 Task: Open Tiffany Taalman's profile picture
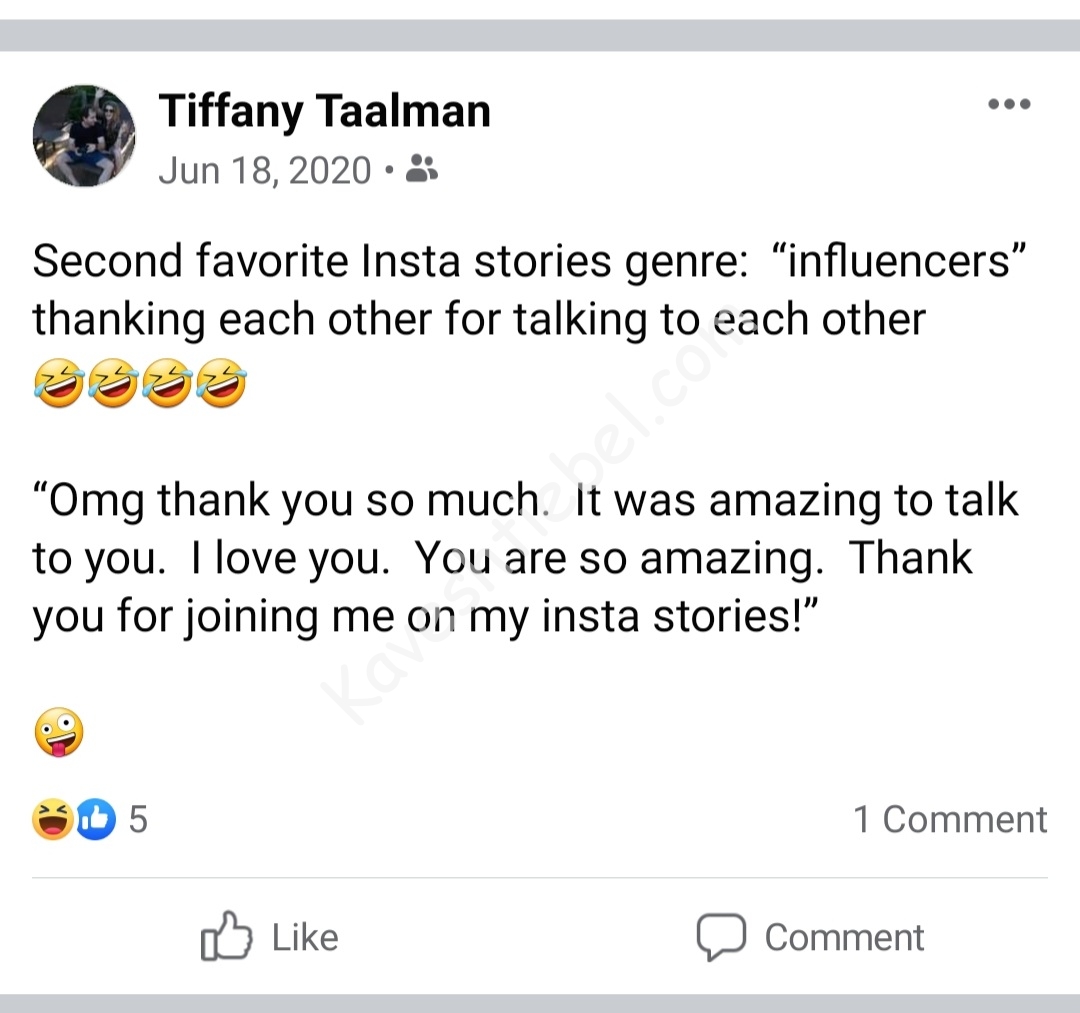click(x=84, y=136)
